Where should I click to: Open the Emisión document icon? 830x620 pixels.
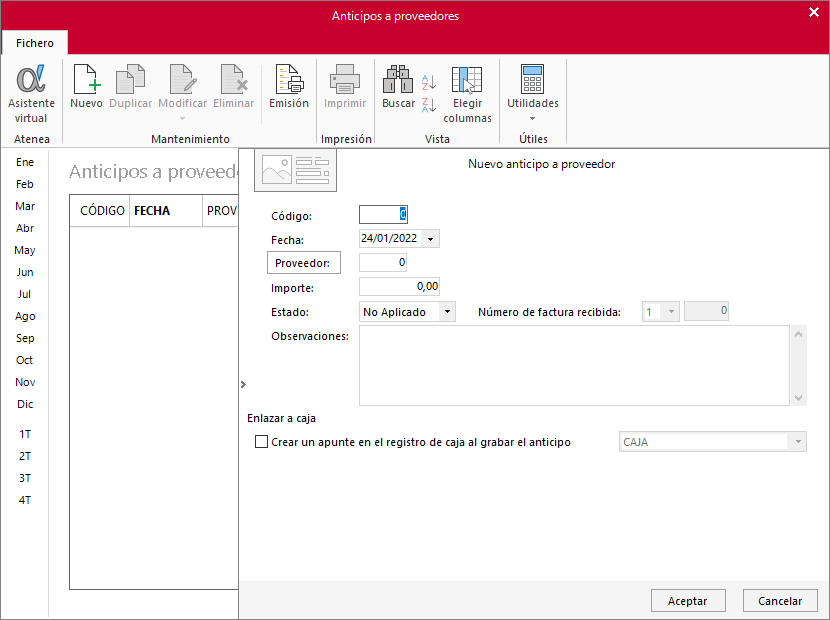click(x=289, y=87)
